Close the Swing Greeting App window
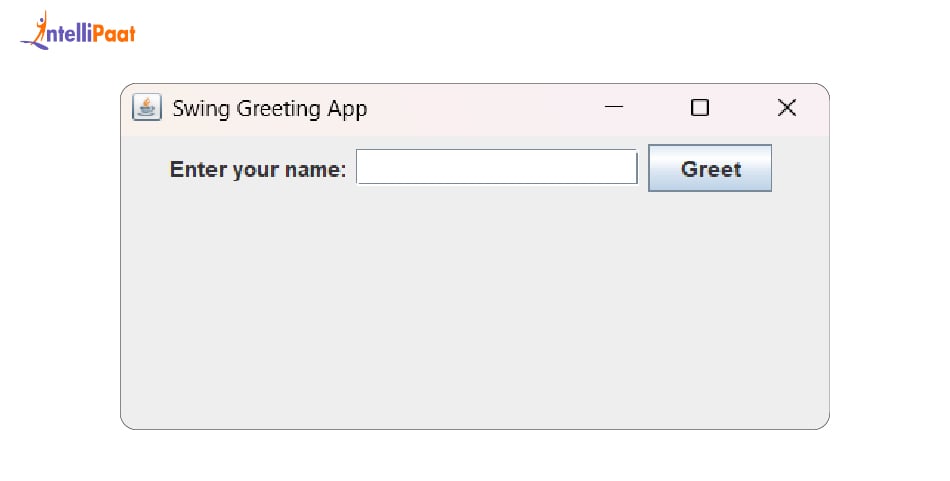The width and height of the screenshot is (950, 481). click(786, 107)
